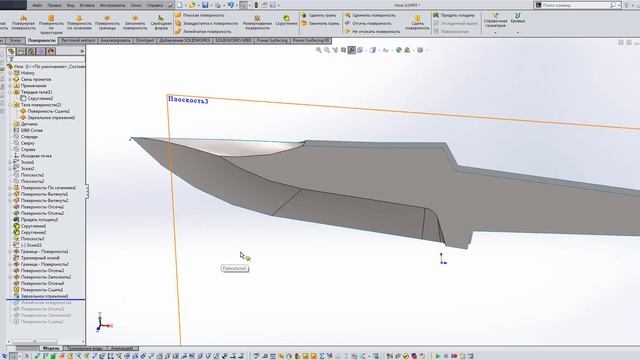640x360 pixels.
Task: Open the FeatureManager design tree tab icon
Action: coord(11,51)
